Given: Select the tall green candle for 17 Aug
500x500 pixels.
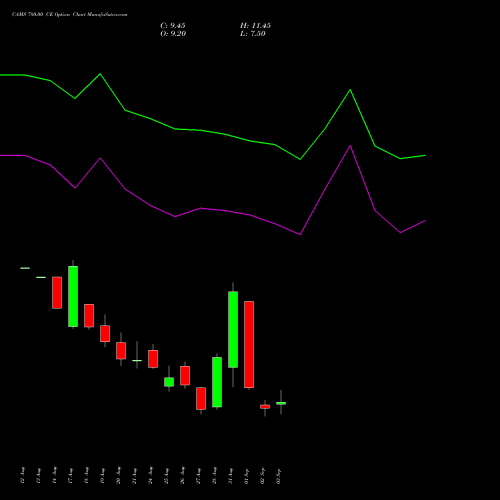Looking at the screenshot, I should 73,296.
